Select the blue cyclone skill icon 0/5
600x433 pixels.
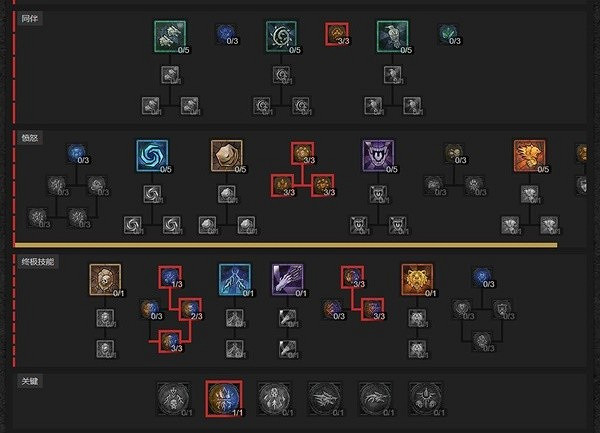(x=152, y=155)
